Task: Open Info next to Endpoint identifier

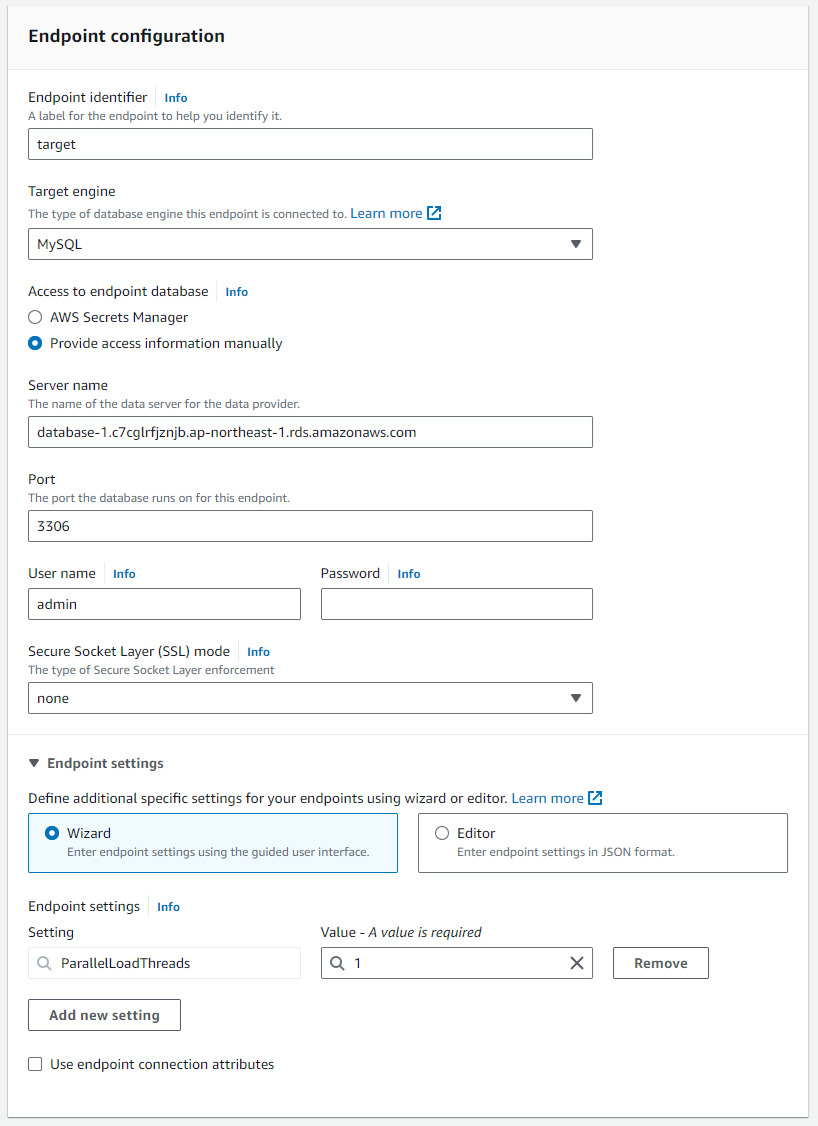Action: coord(176,98)
